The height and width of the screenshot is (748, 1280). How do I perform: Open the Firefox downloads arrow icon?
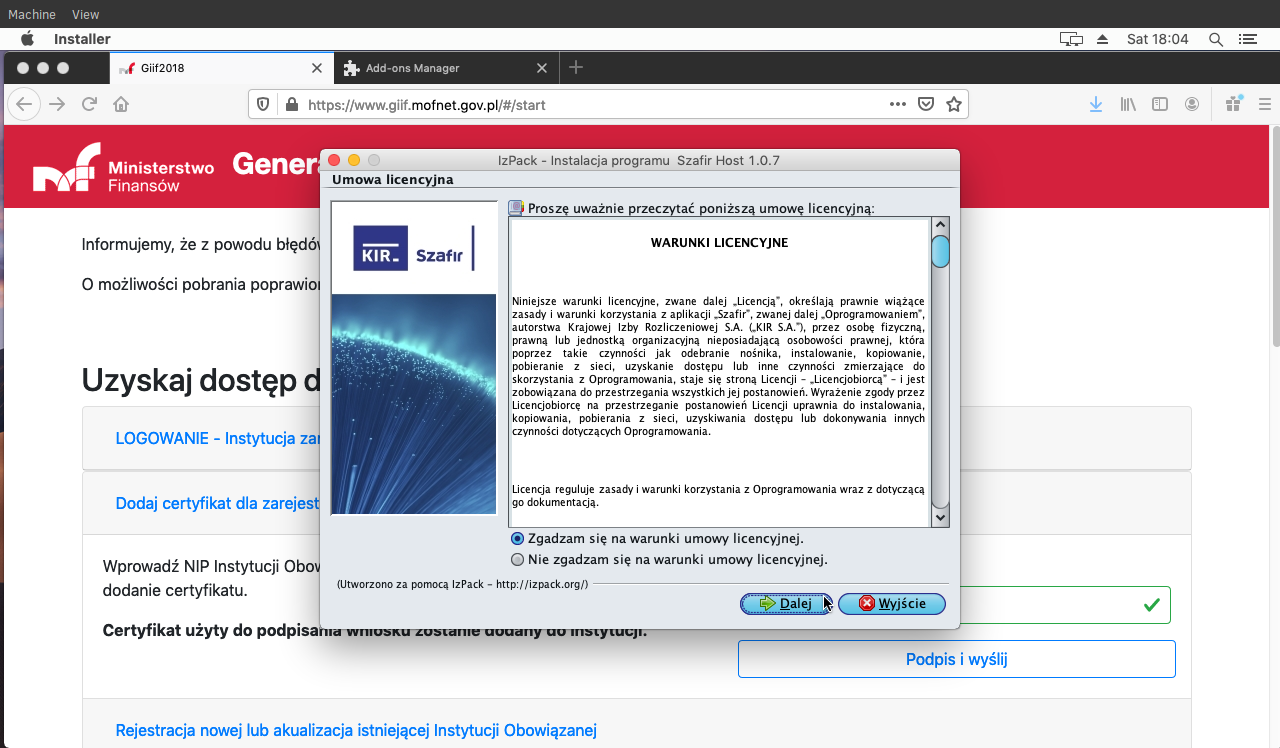pyautogui.click(x=1096, y=104)
